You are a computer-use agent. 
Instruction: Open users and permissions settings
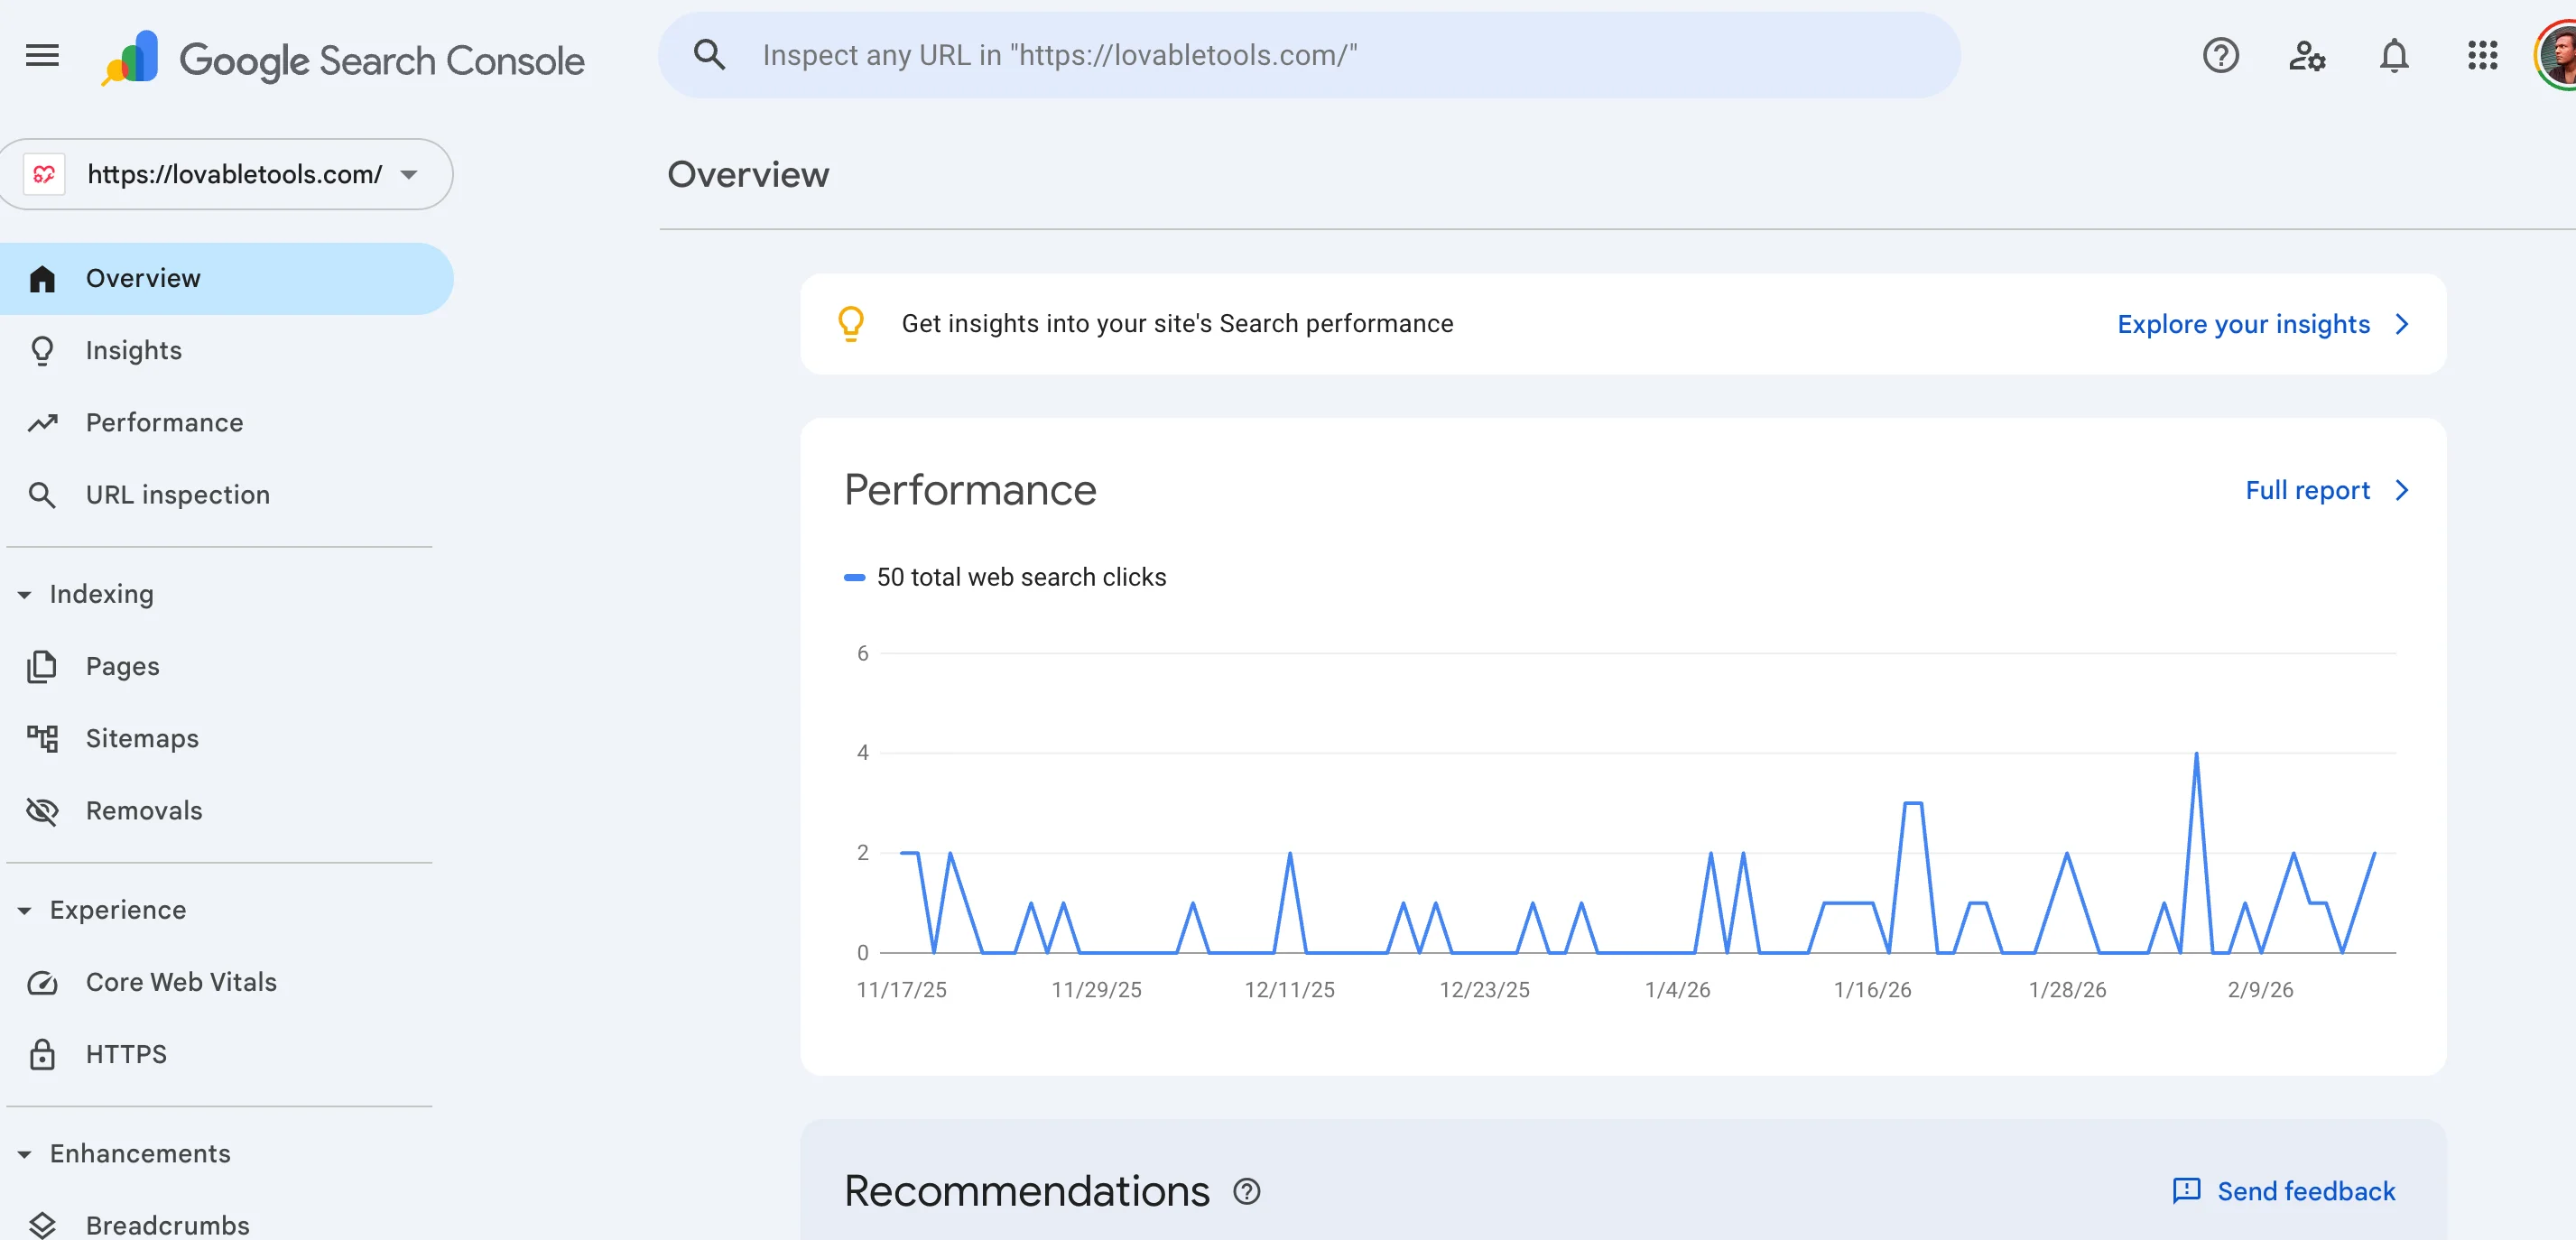click(2307, 55)
